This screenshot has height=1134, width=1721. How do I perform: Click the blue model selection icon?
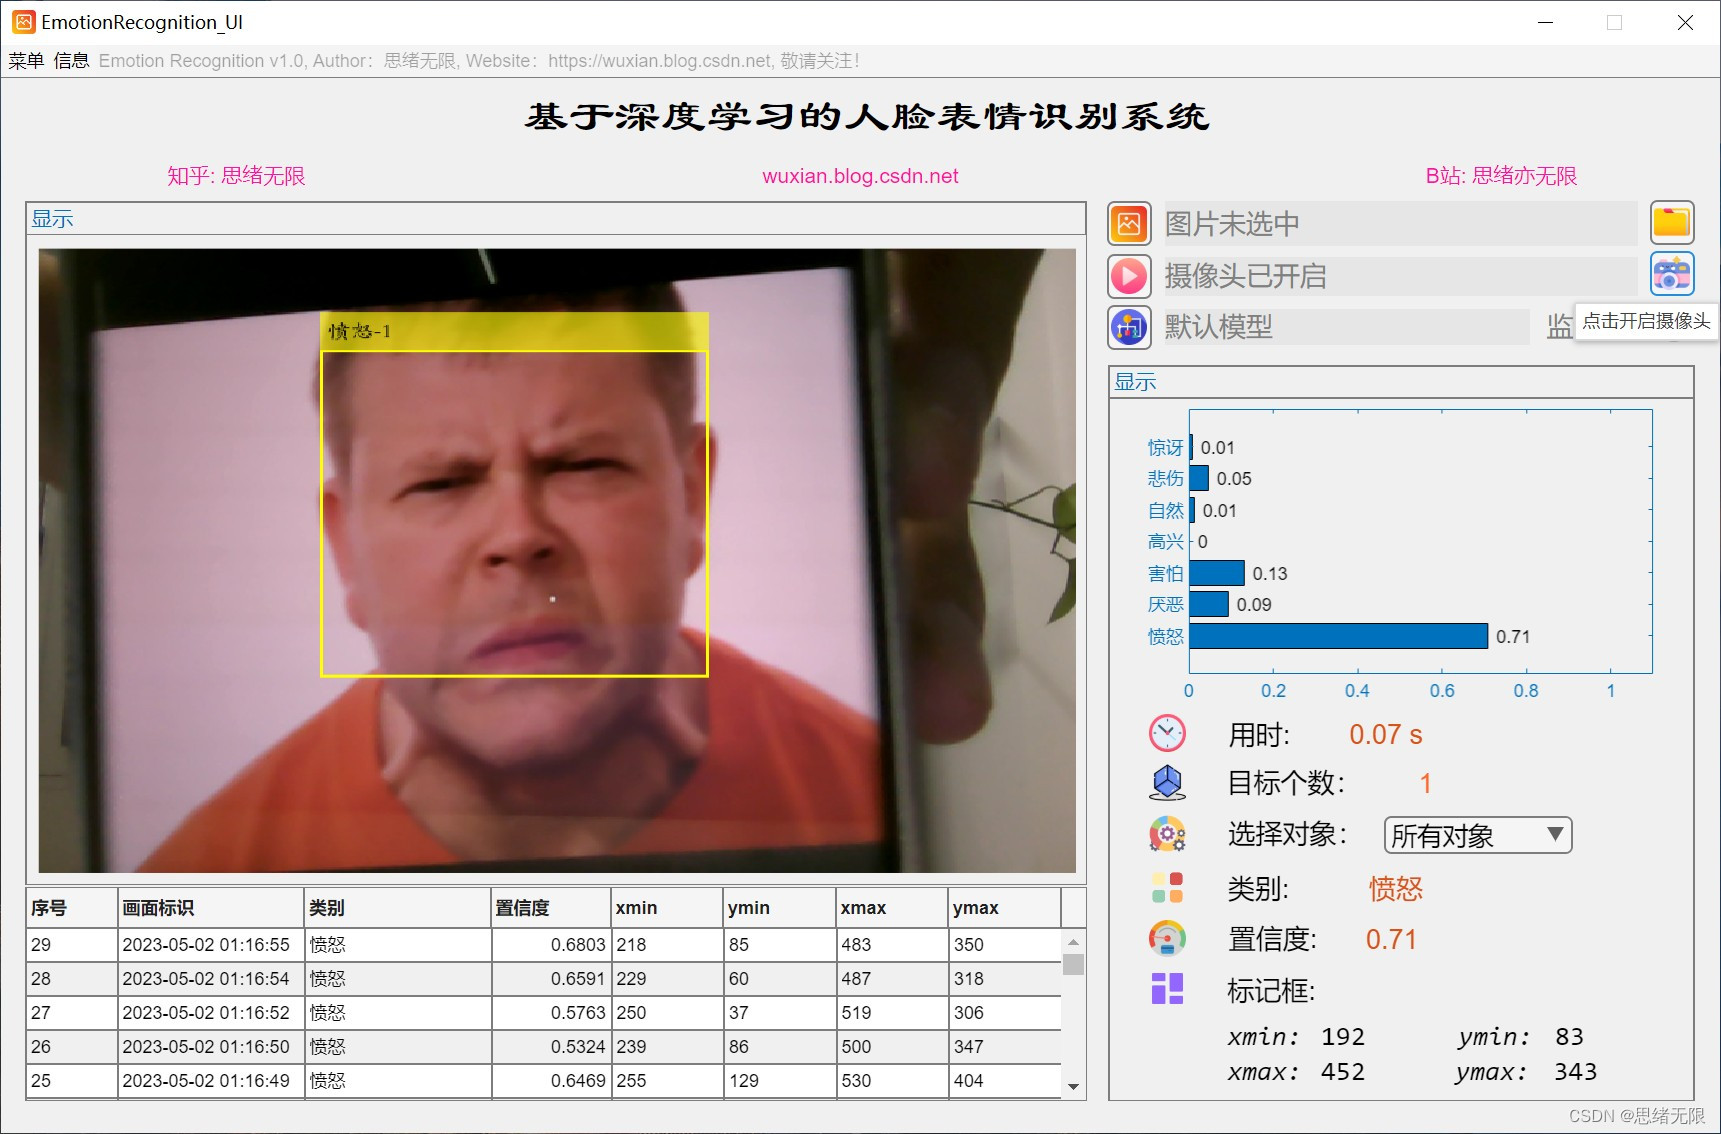click(x=1129, y=327)
